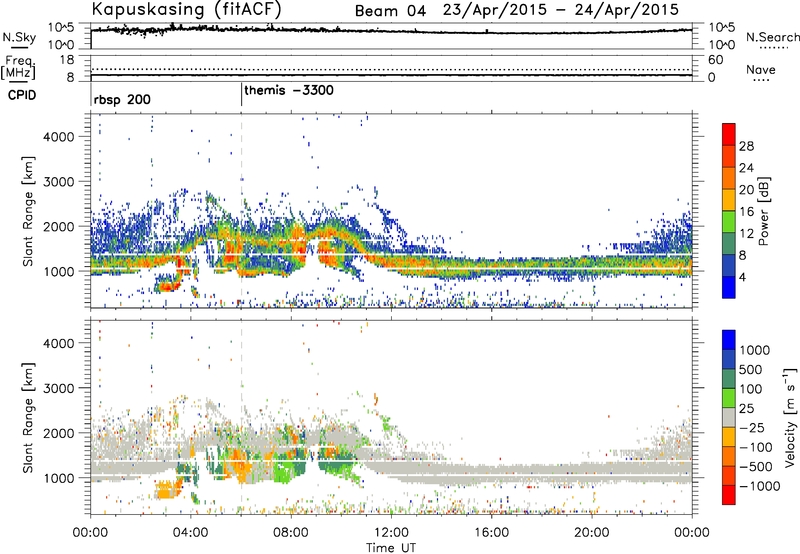Click the 'Nave' legend label
Viewport: 800px width, 554px height.
(761, 69)
